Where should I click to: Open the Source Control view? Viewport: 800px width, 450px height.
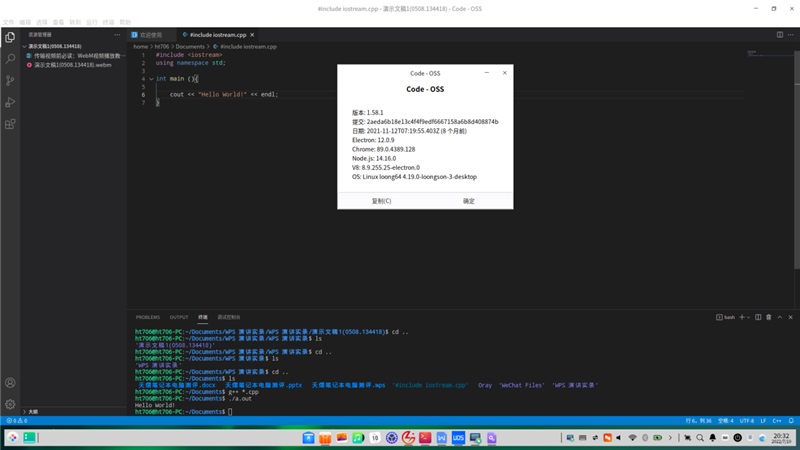coord(10,81)
